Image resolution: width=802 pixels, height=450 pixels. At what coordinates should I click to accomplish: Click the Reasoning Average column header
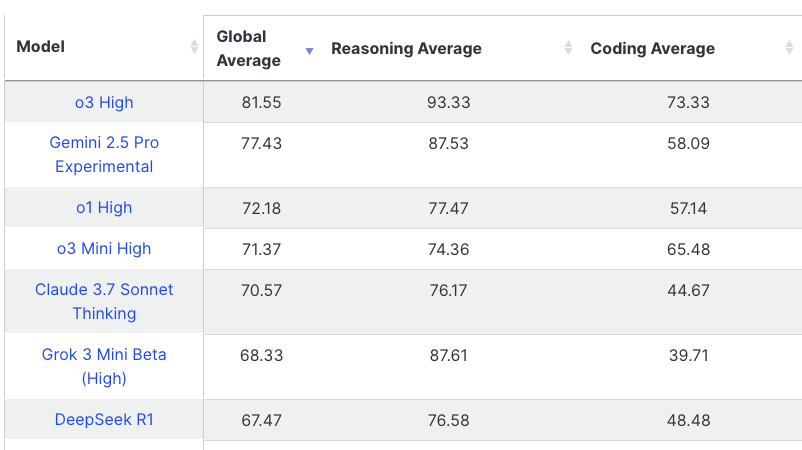(407, 48)
